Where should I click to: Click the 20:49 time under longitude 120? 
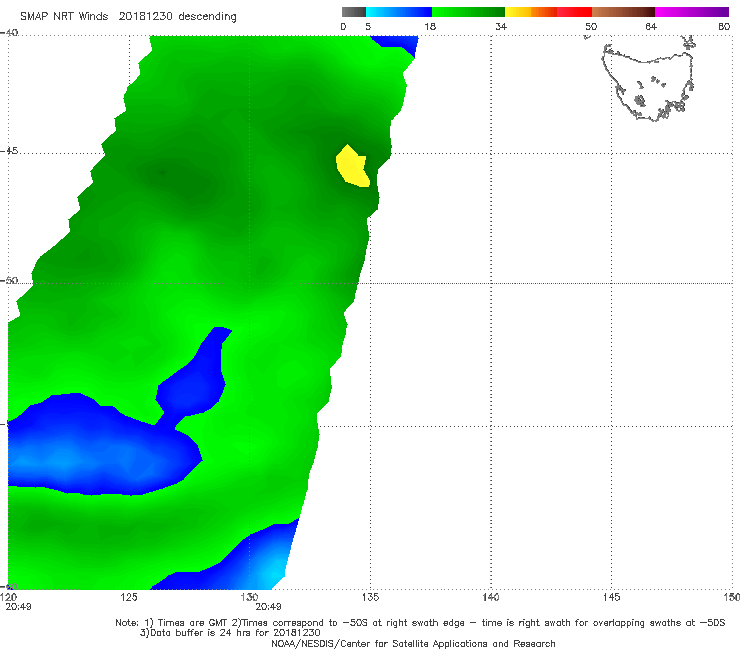click(x=18, y=607)
